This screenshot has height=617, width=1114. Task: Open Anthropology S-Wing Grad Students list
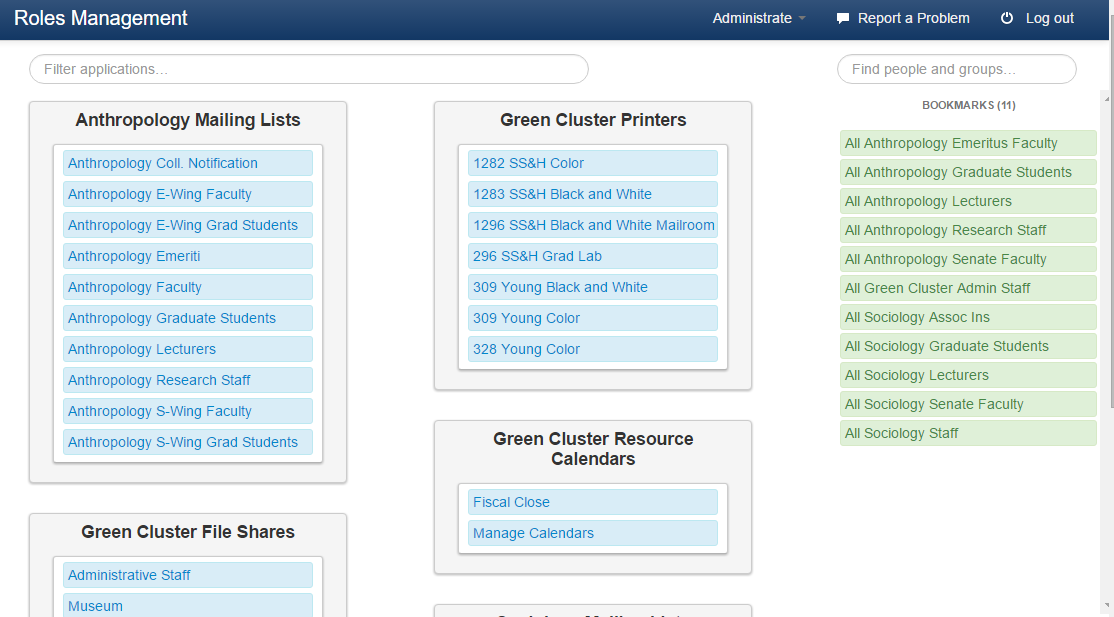coord(183,442)
